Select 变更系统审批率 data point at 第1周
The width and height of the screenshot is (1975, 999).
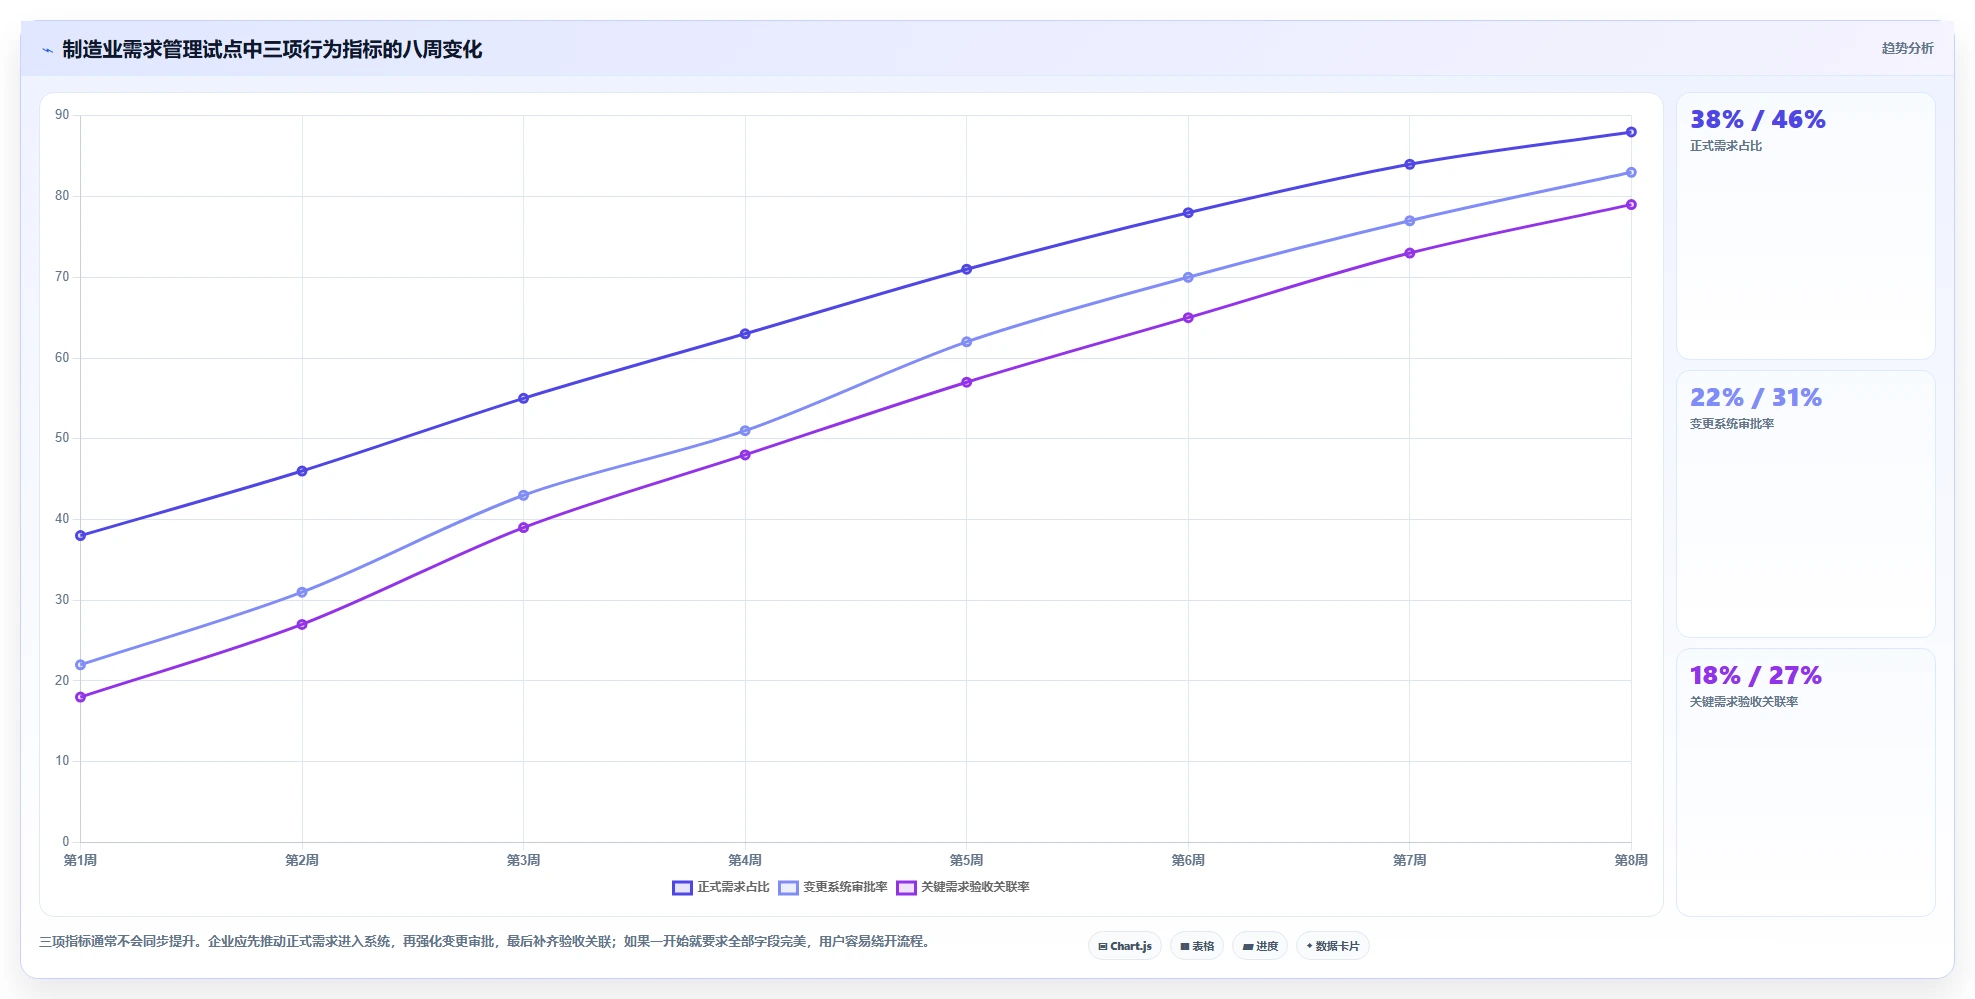(81, 665)
